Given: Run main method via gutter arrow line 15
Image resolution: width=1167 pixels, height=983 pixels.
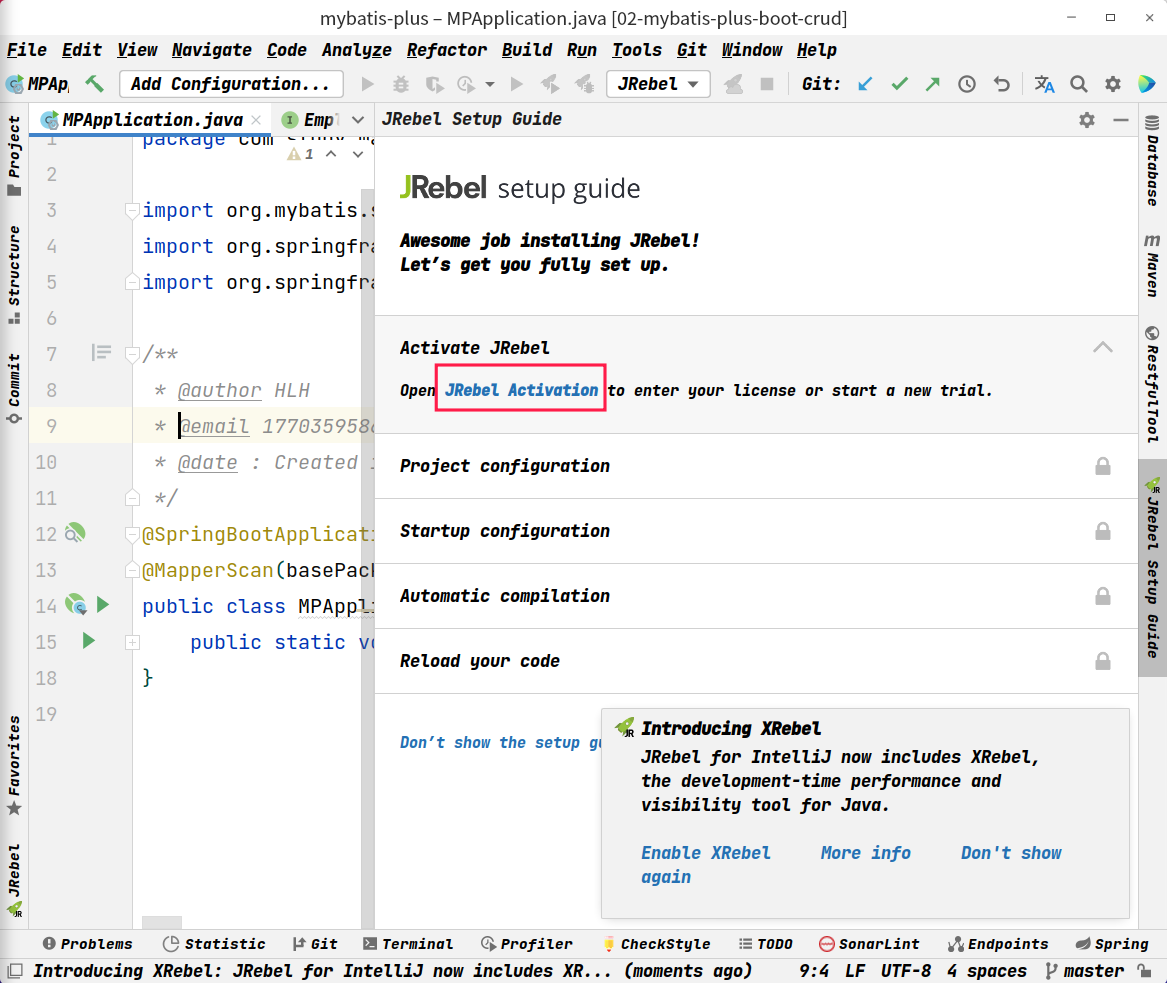Looking at the screenshot, I should (89, 640).
